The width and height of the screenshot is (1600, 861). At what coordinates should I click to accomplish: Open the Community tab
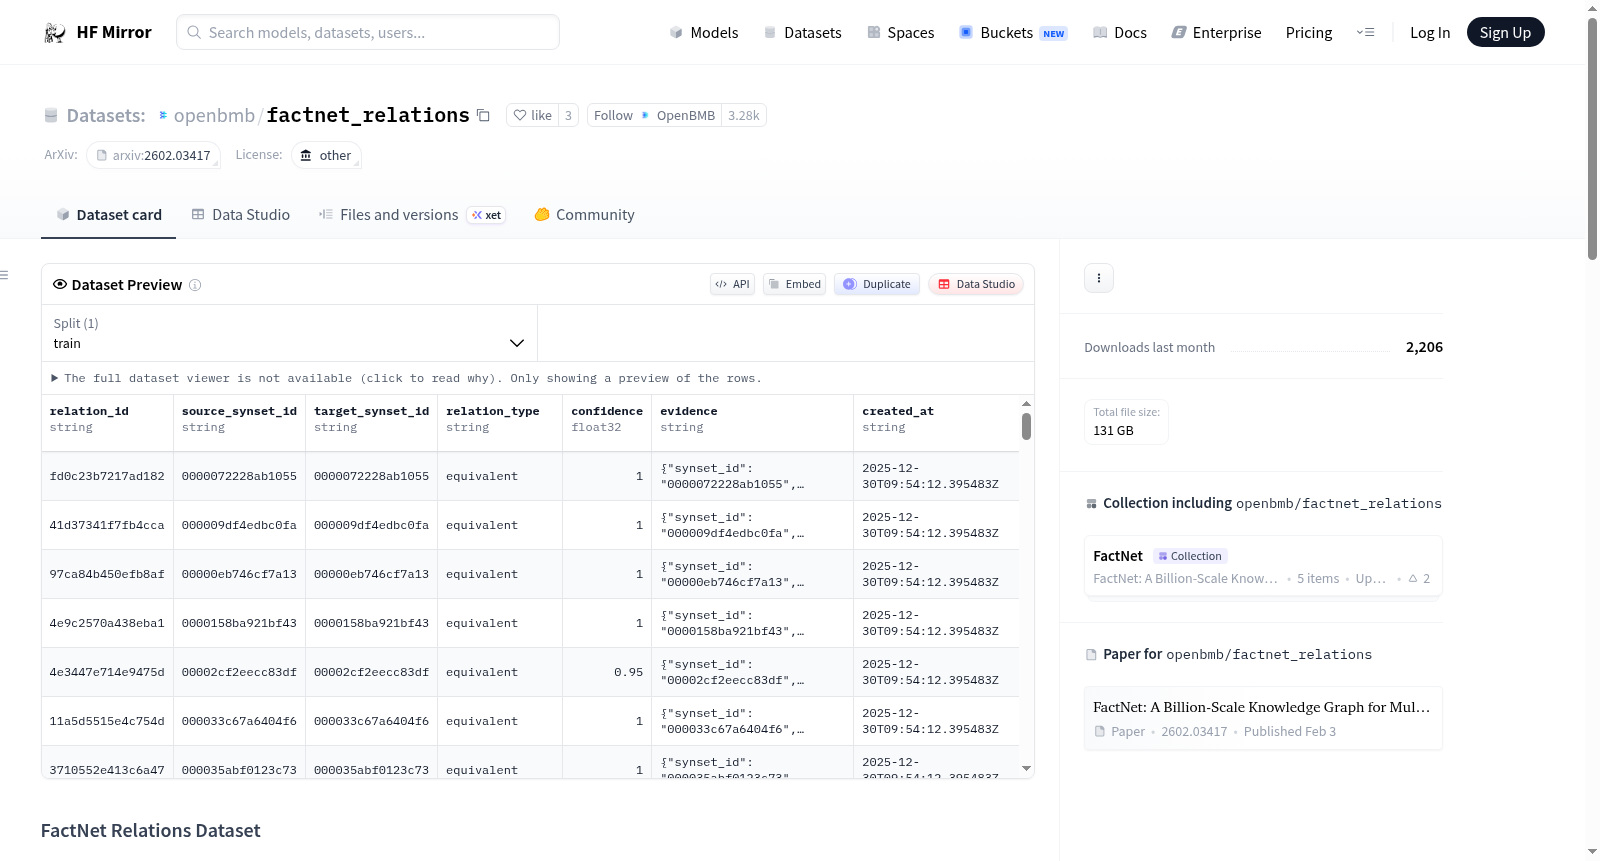click(584, 215)
